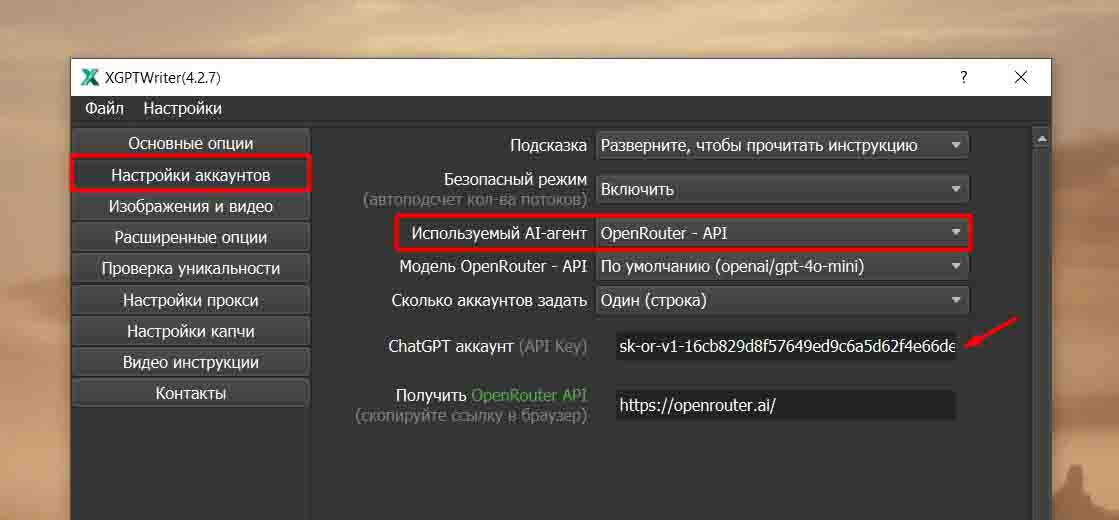Open Безопасный режим dropdown

(782, 189)
